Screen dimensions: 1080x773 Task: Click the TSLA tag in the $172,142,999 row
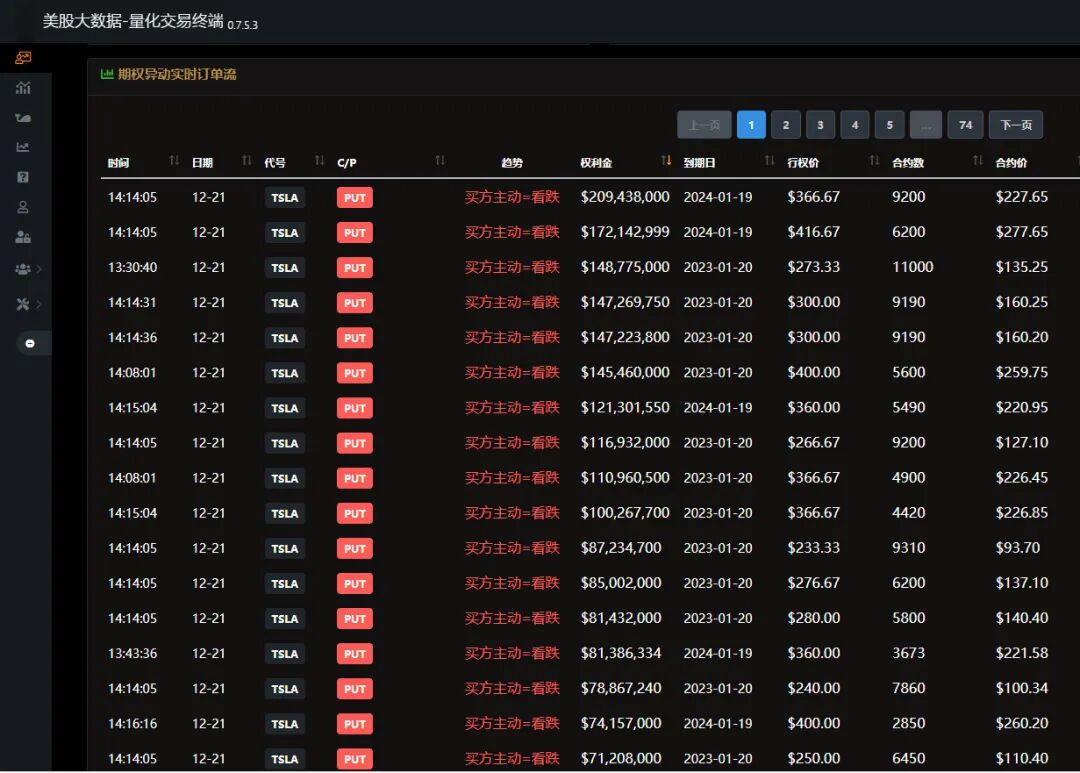284,233
